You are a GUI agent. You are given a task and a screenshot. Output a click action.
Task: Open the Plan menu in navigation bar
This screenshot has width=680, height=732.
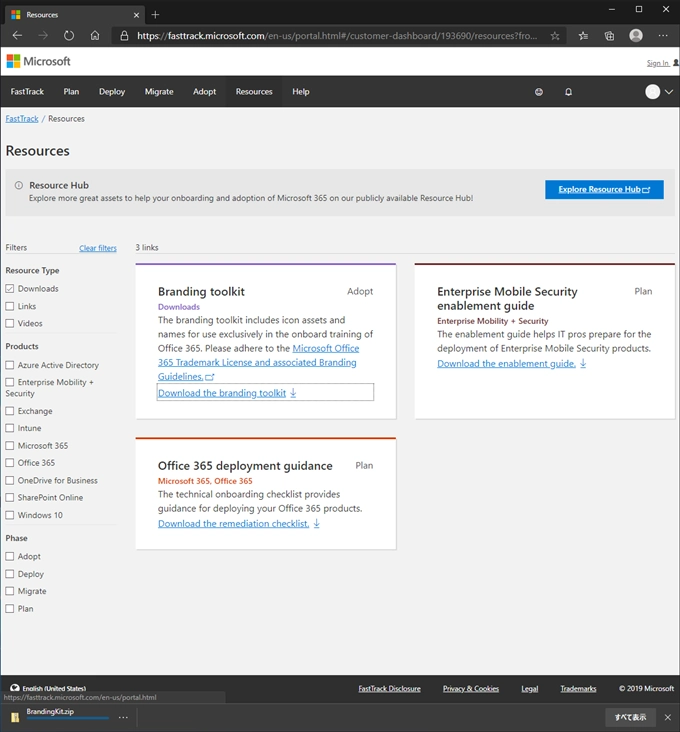click(71, 92)
